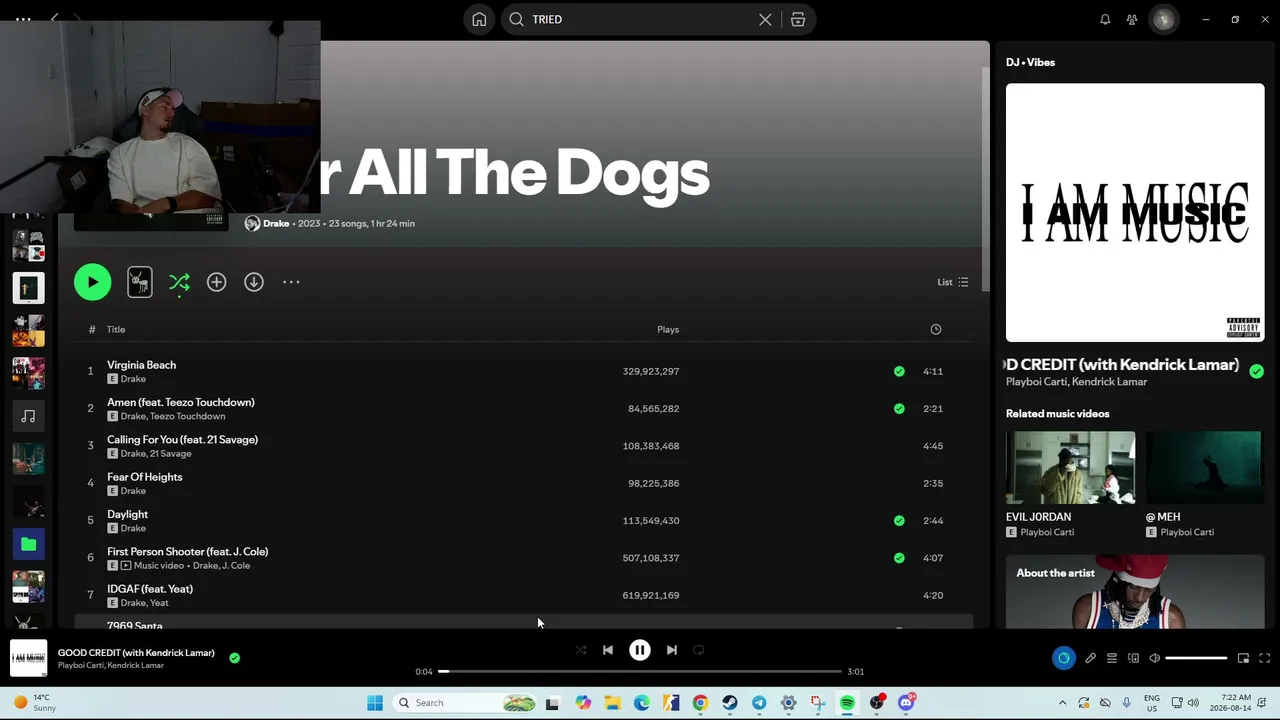The width and height of the screenshot is (1280, 720).
Task: Open the Drake artist link under title
Action: tap(276, 223)
